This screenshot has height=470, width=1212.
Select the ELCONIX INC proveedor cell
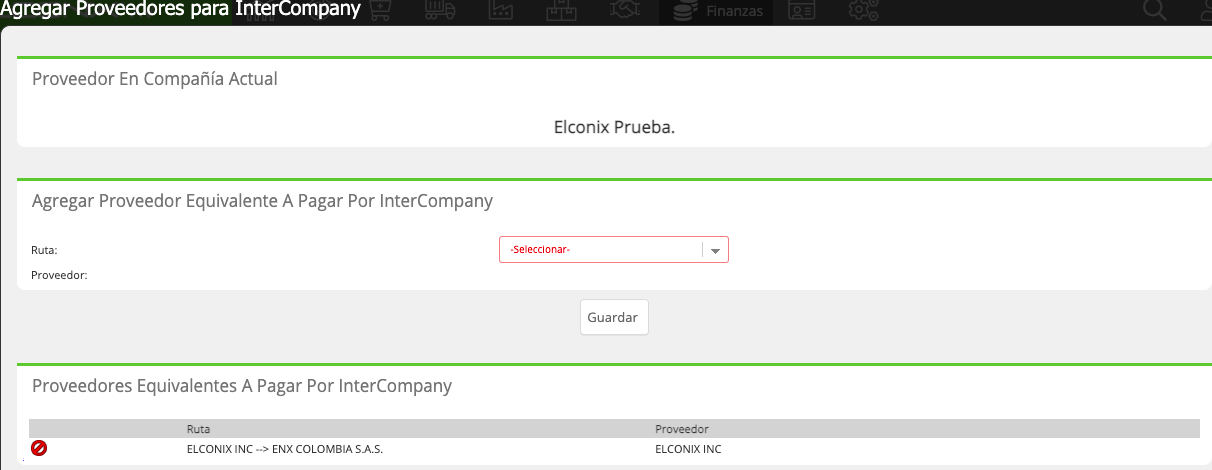tap(688, 449)
